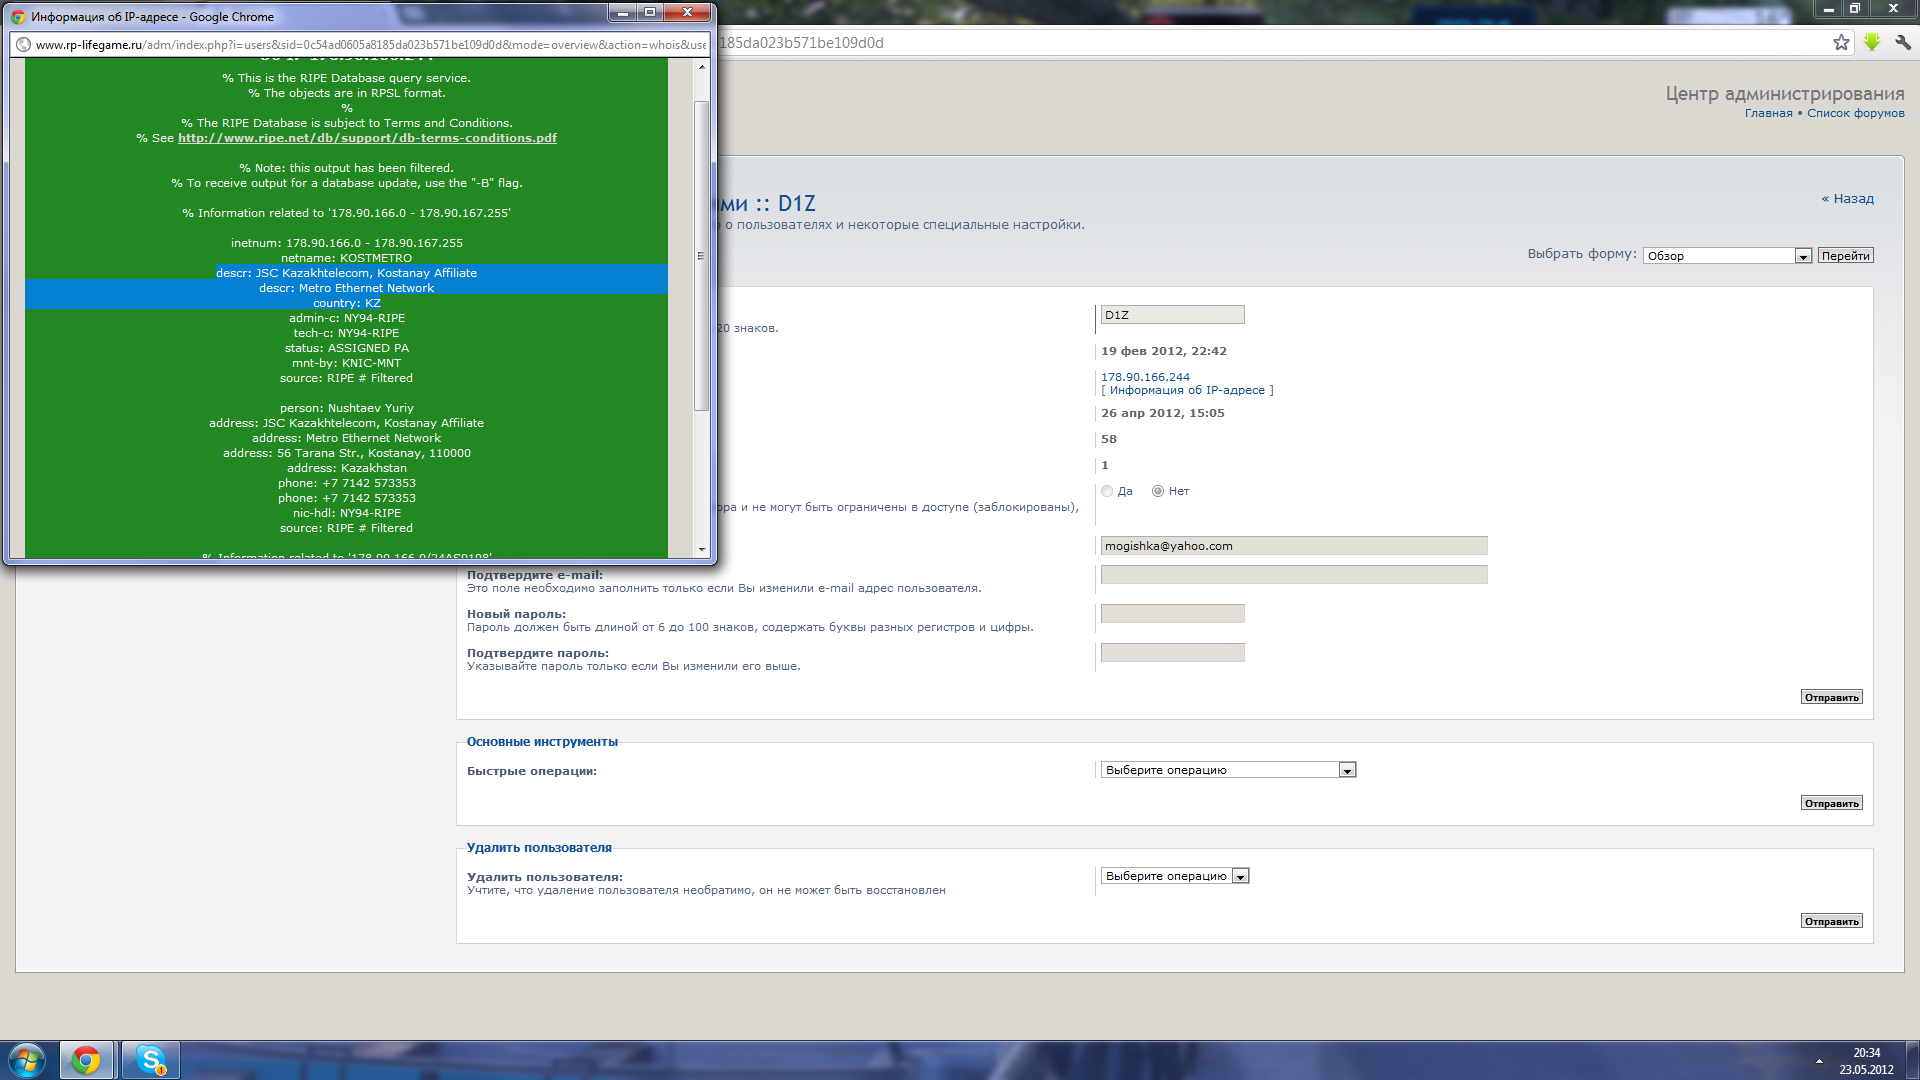The image size is (1920, 1080).
Task: Click the address '56 Tarana Str., Kostanay' line
Action: pos(346,453)
